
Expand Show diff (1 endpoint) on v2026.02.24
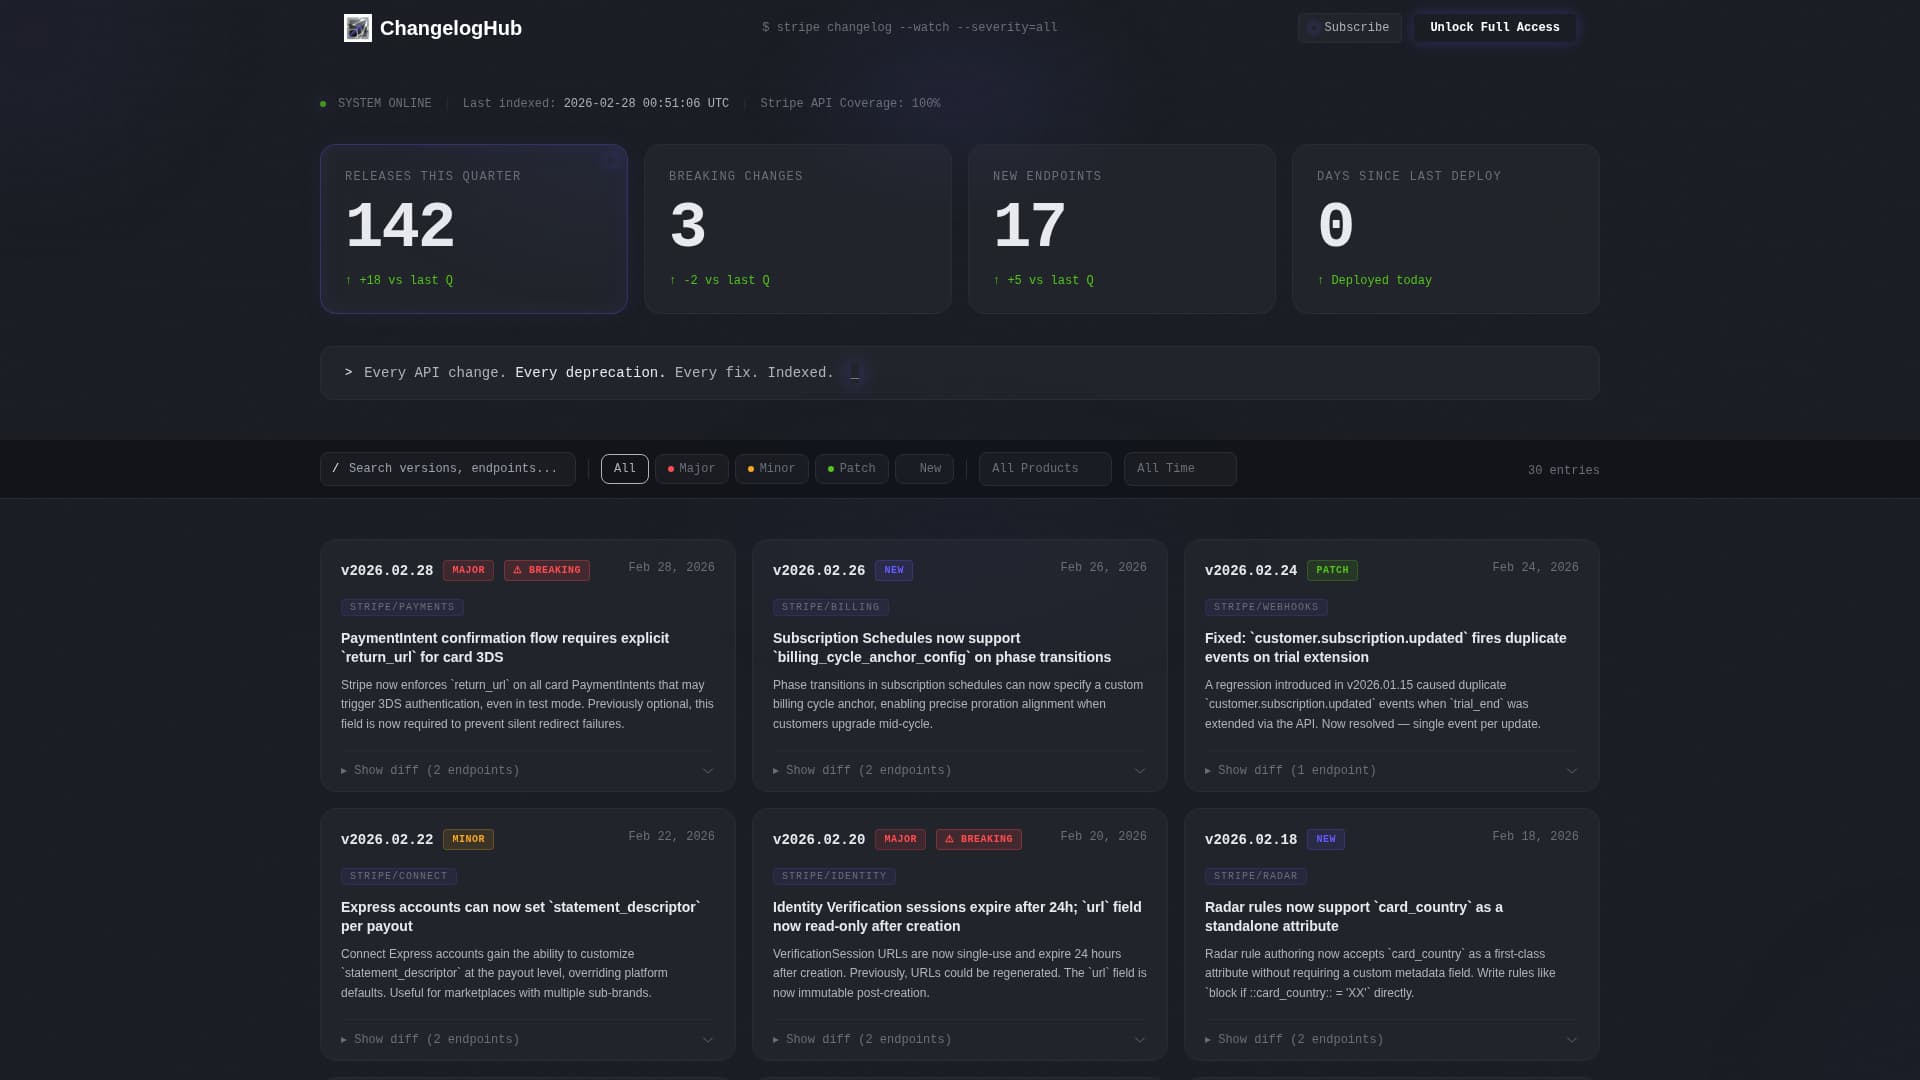(1290, 771)
